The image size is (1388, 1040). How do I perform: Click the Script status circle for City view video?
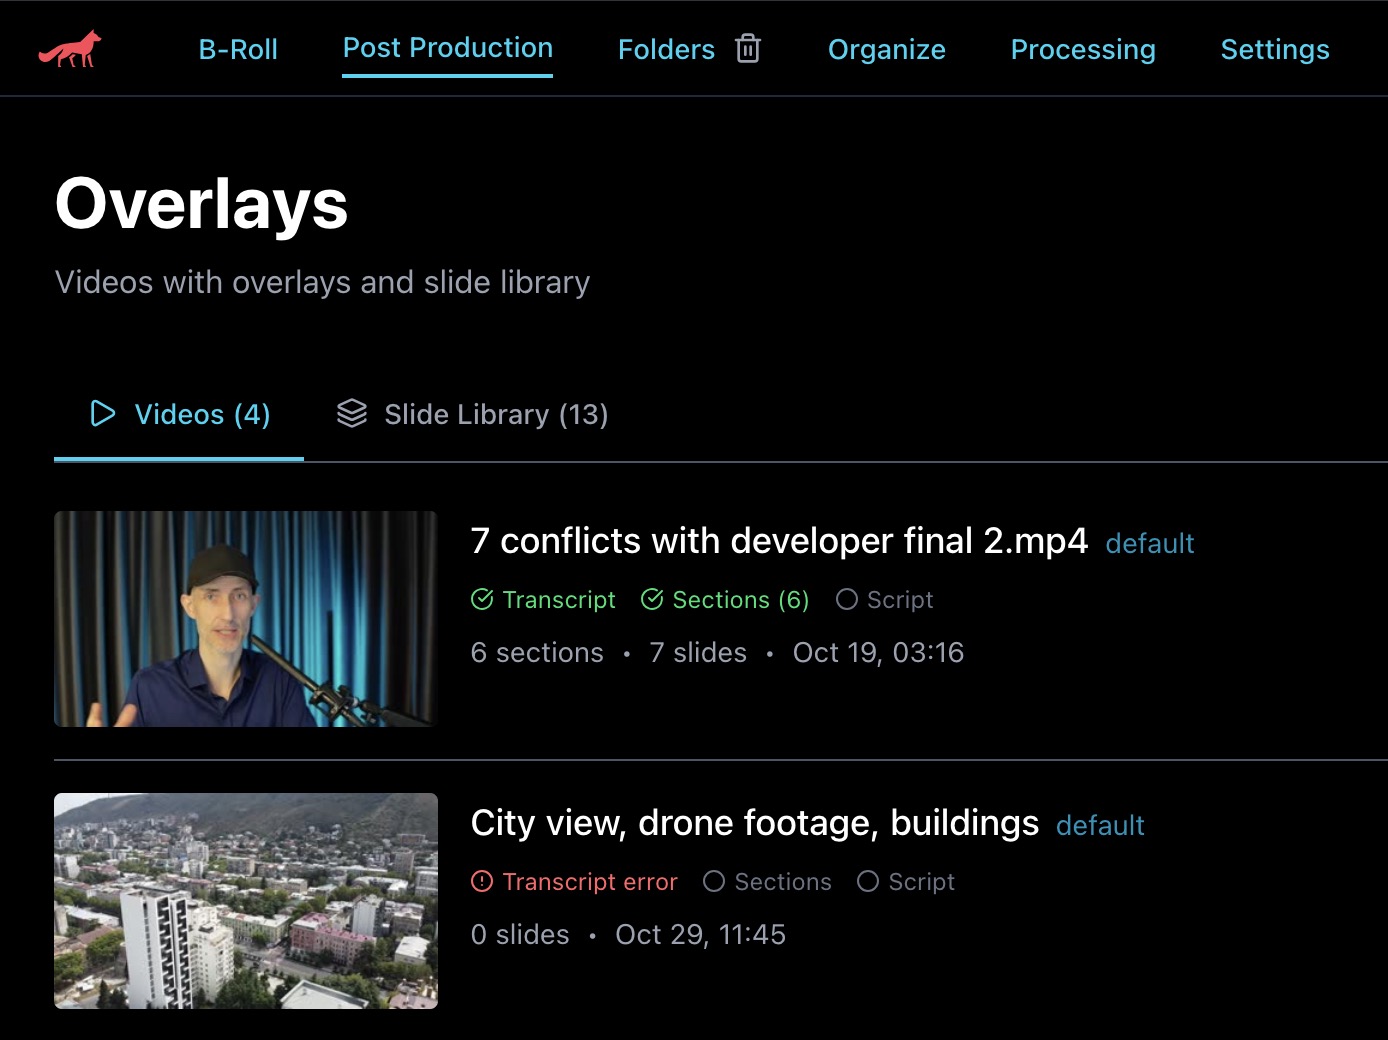click(868, 881)
